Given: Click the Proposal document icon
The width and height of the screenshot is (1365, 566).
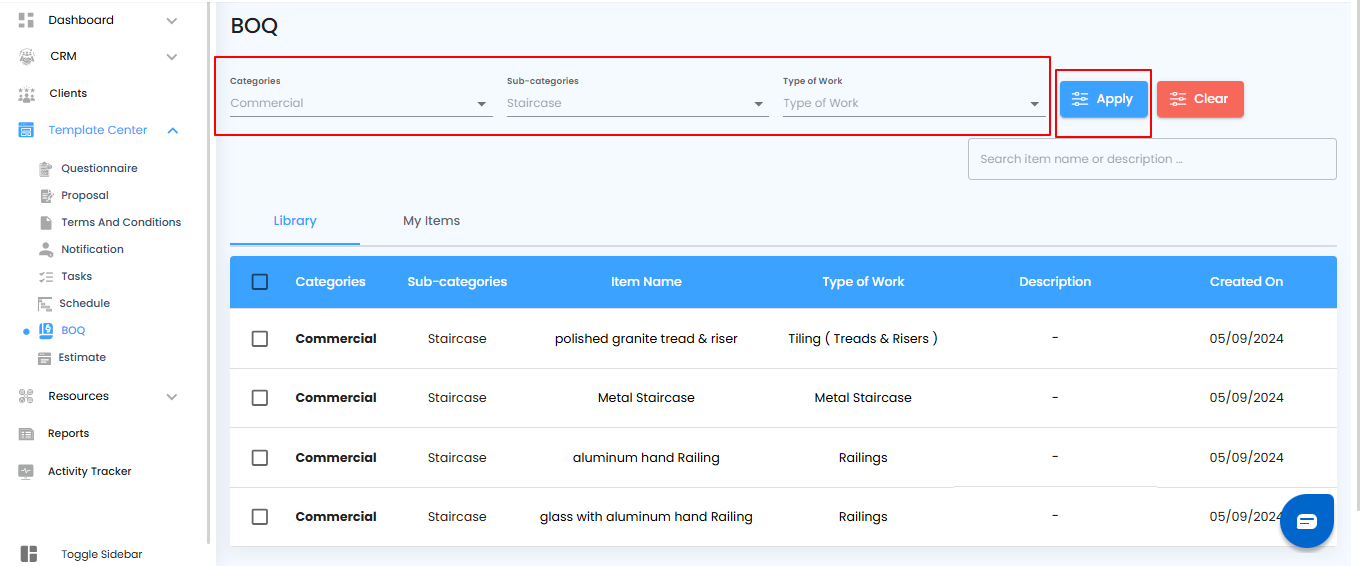Looking at the screenshot, I should (45, 196).
